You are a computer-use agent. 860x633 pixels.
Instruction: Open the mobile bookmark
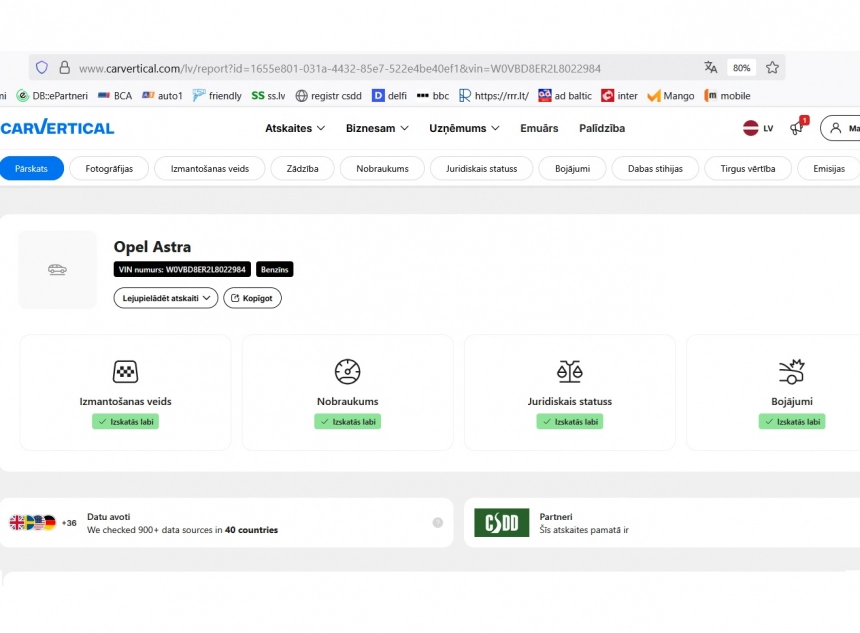[727, 96]
